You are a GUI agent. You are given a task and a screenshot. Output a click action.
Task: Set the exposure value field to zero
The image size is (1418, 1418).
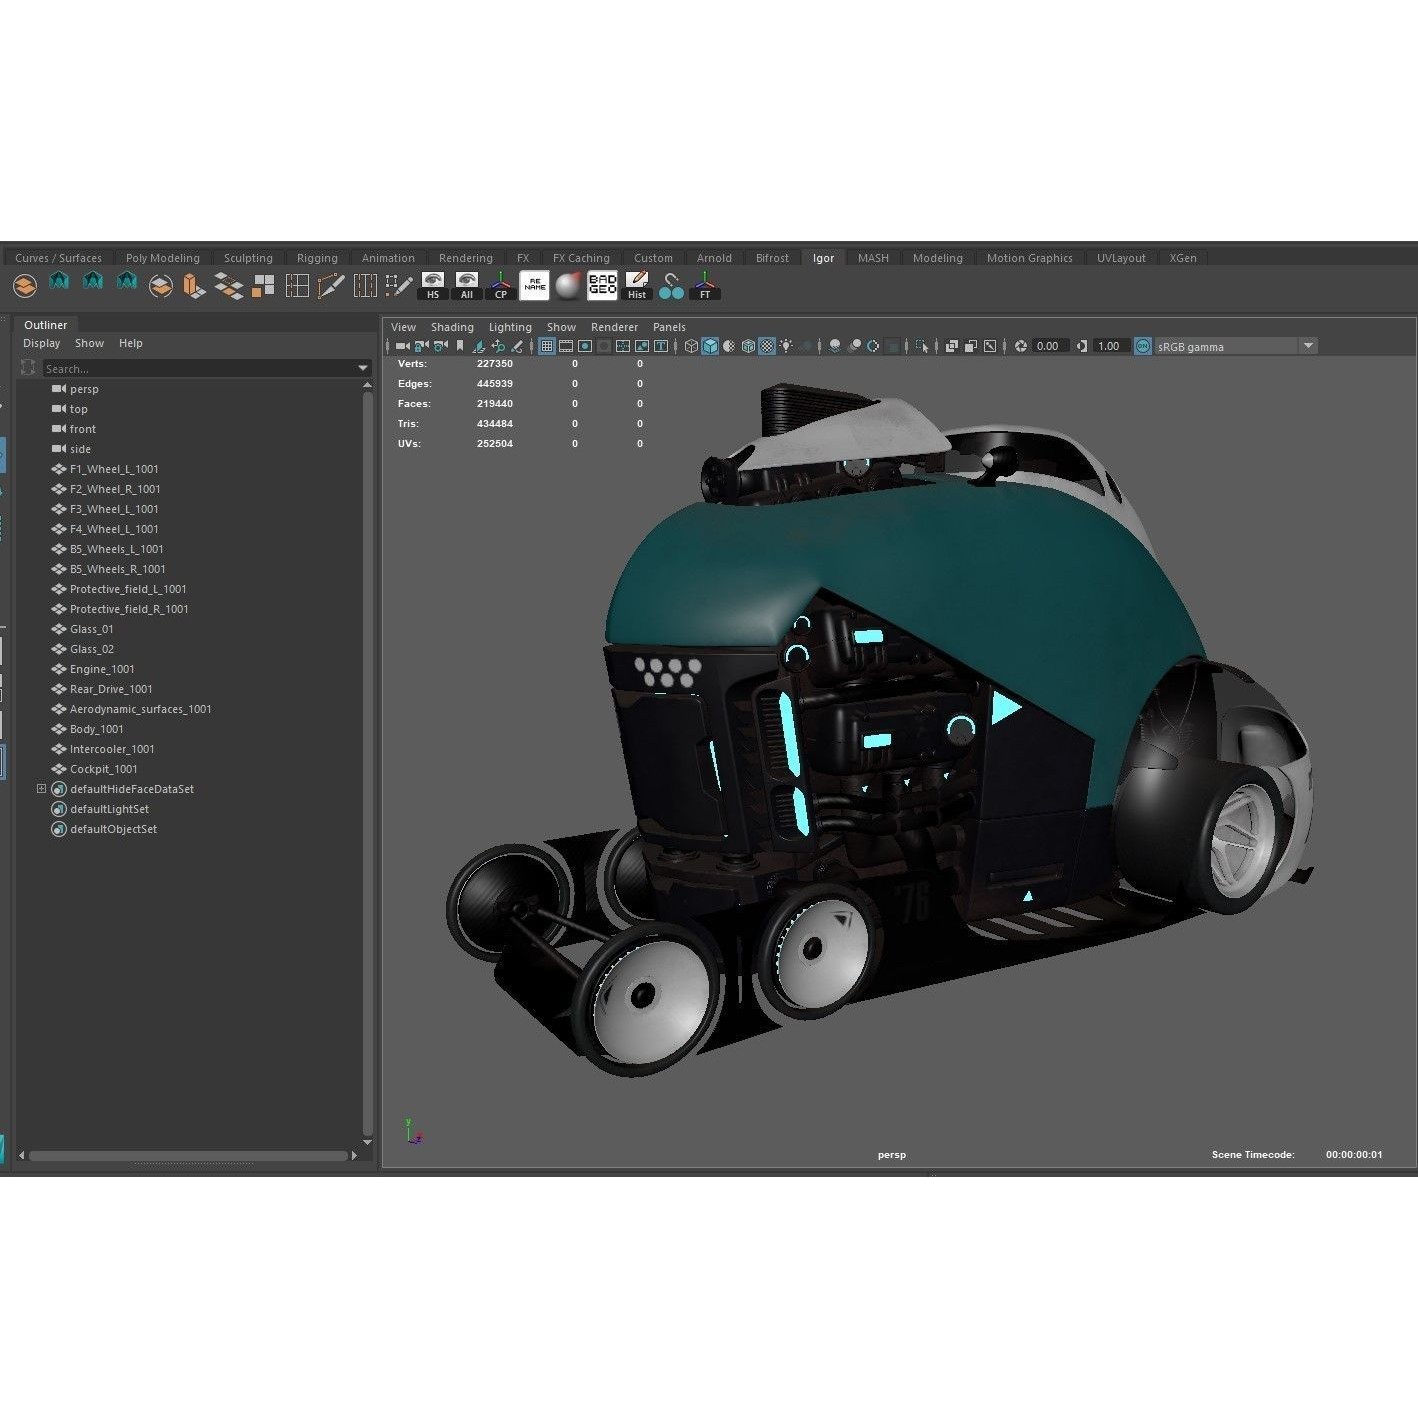(1048, 346)
